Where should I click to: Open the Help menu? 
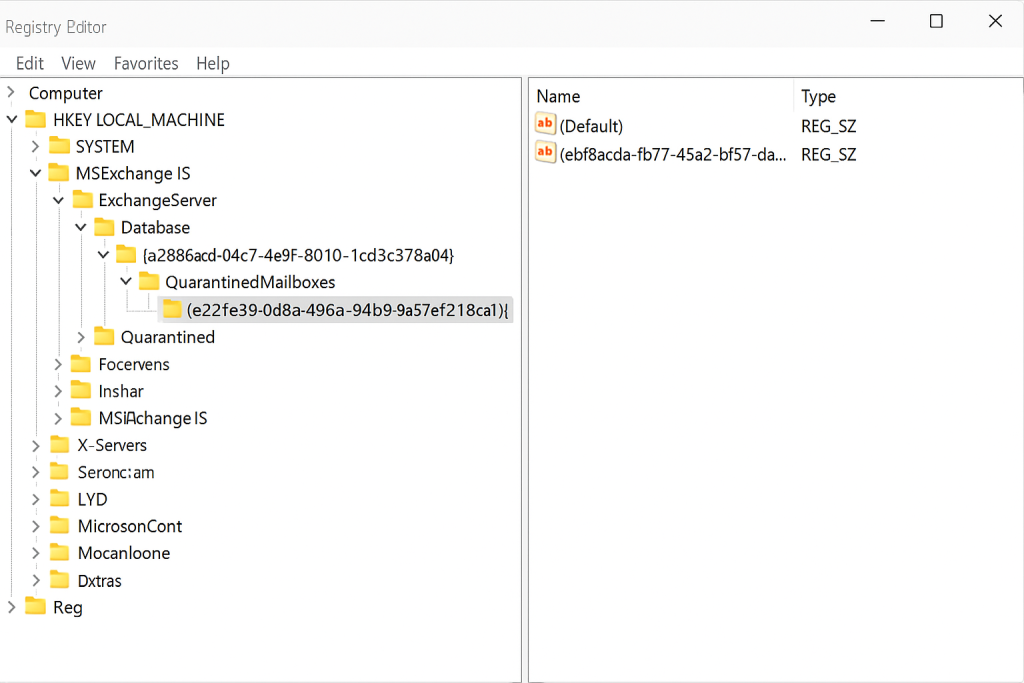[x=213, y=63]
